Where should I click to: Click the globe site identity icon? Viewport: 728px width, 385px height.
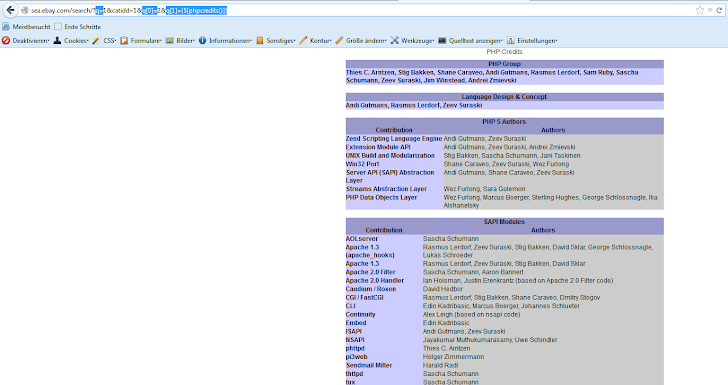point(25,10)
